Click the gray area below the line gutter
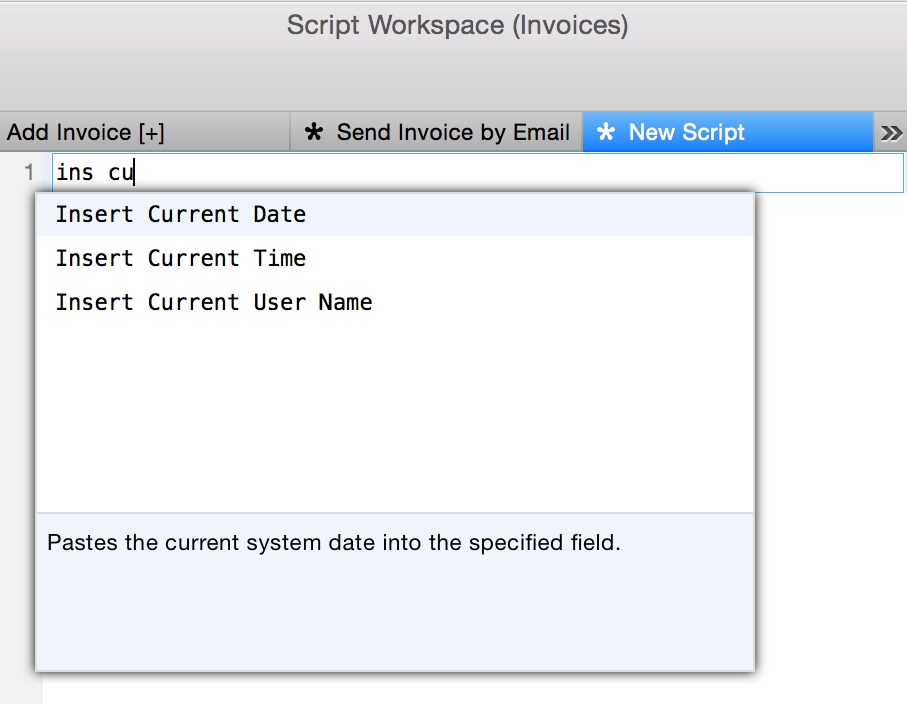 coord(20,450)
